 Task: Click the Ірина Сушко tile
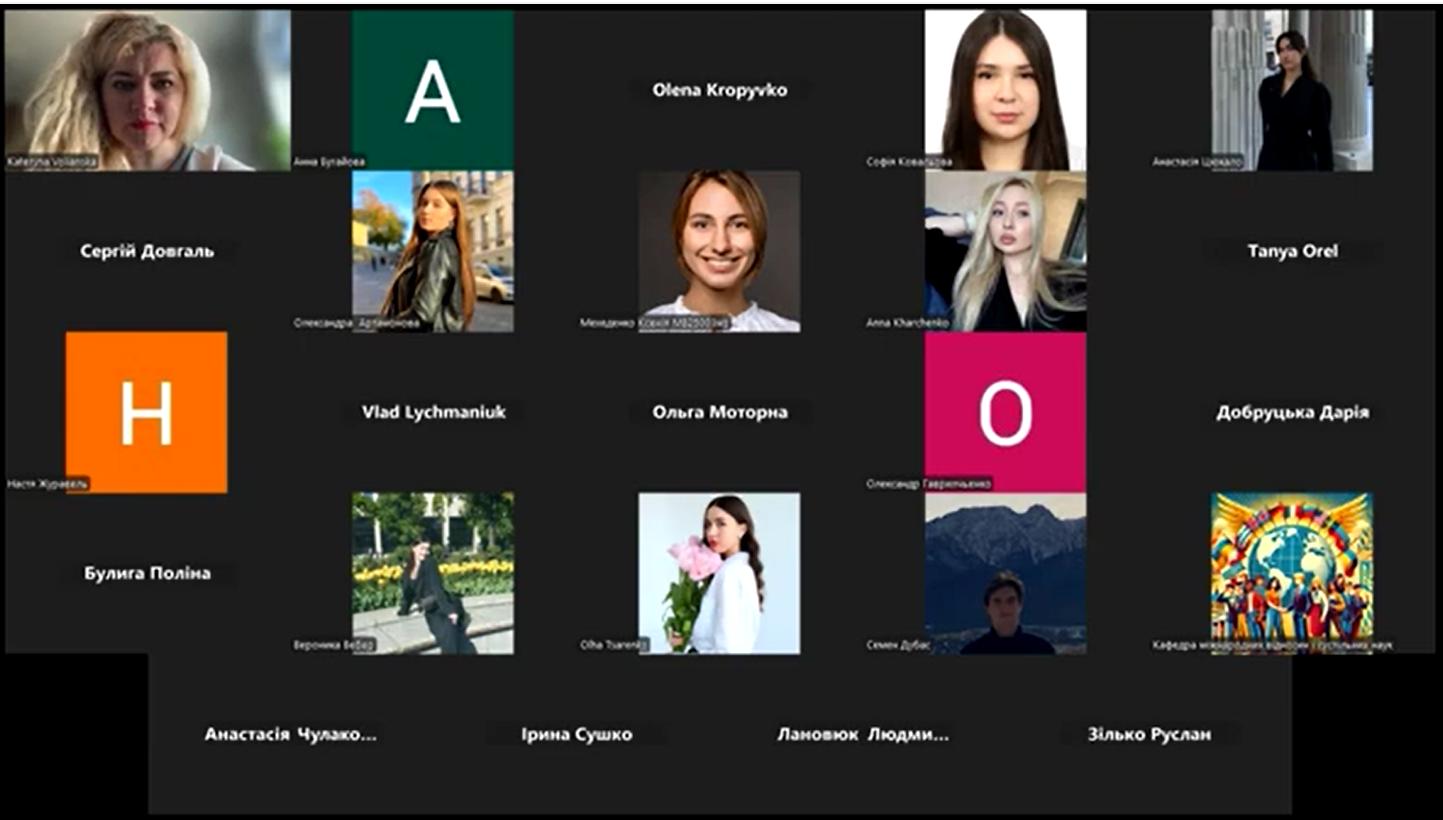[x=576, y=734]
